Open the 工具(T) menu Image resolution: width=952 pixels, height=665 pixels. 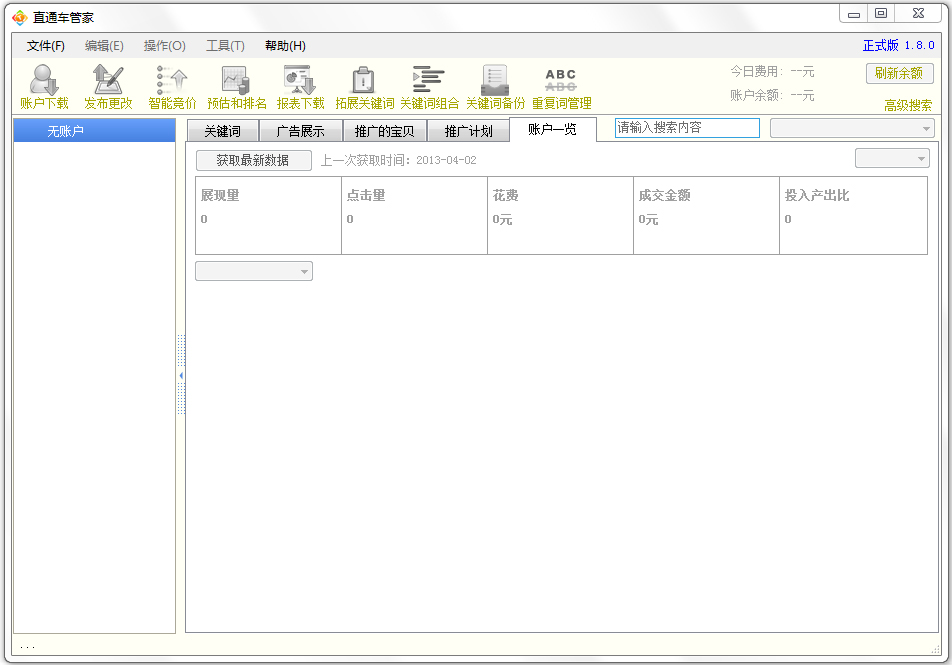tap(225, 46)
